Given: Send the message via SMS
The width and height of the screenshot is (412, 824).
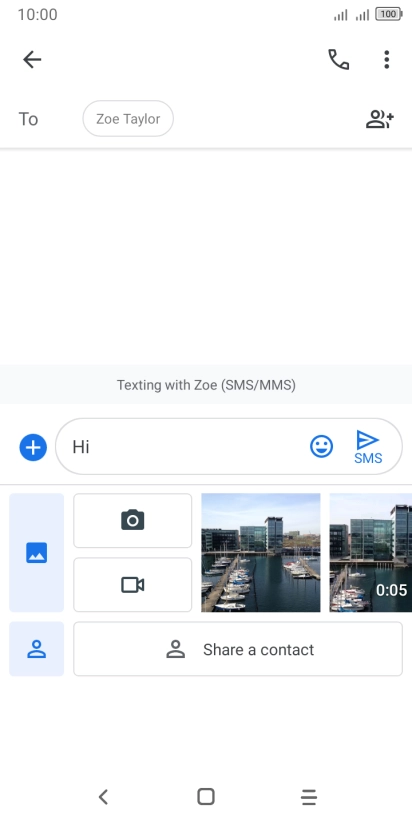Looking at the screenshot, I should click(368, 447).
